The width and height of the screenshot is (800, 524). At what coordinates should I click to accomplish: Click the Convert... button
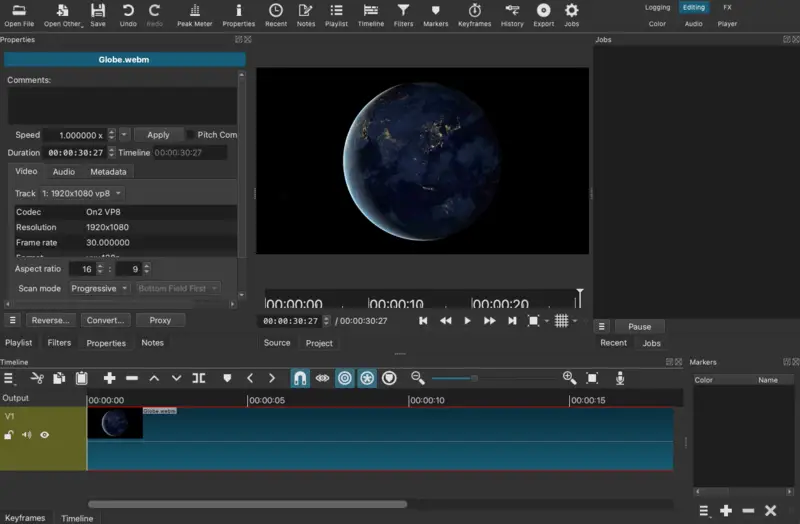click(105, 320)
